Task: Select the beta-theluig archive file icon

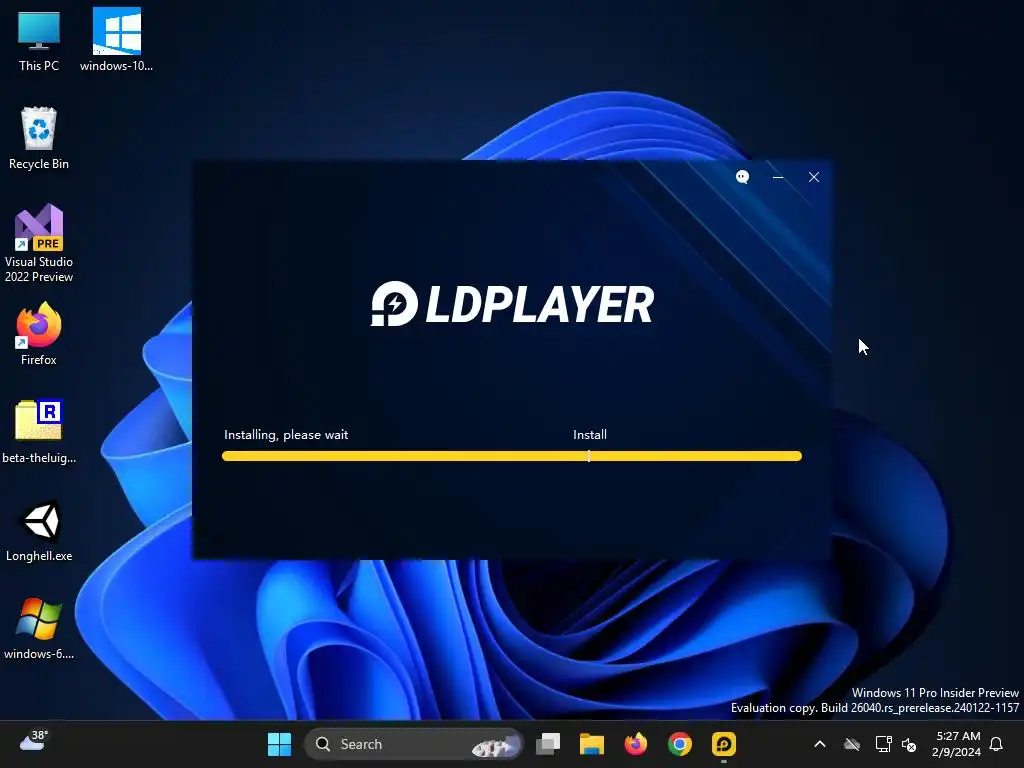Action: (x=39, y=432)
